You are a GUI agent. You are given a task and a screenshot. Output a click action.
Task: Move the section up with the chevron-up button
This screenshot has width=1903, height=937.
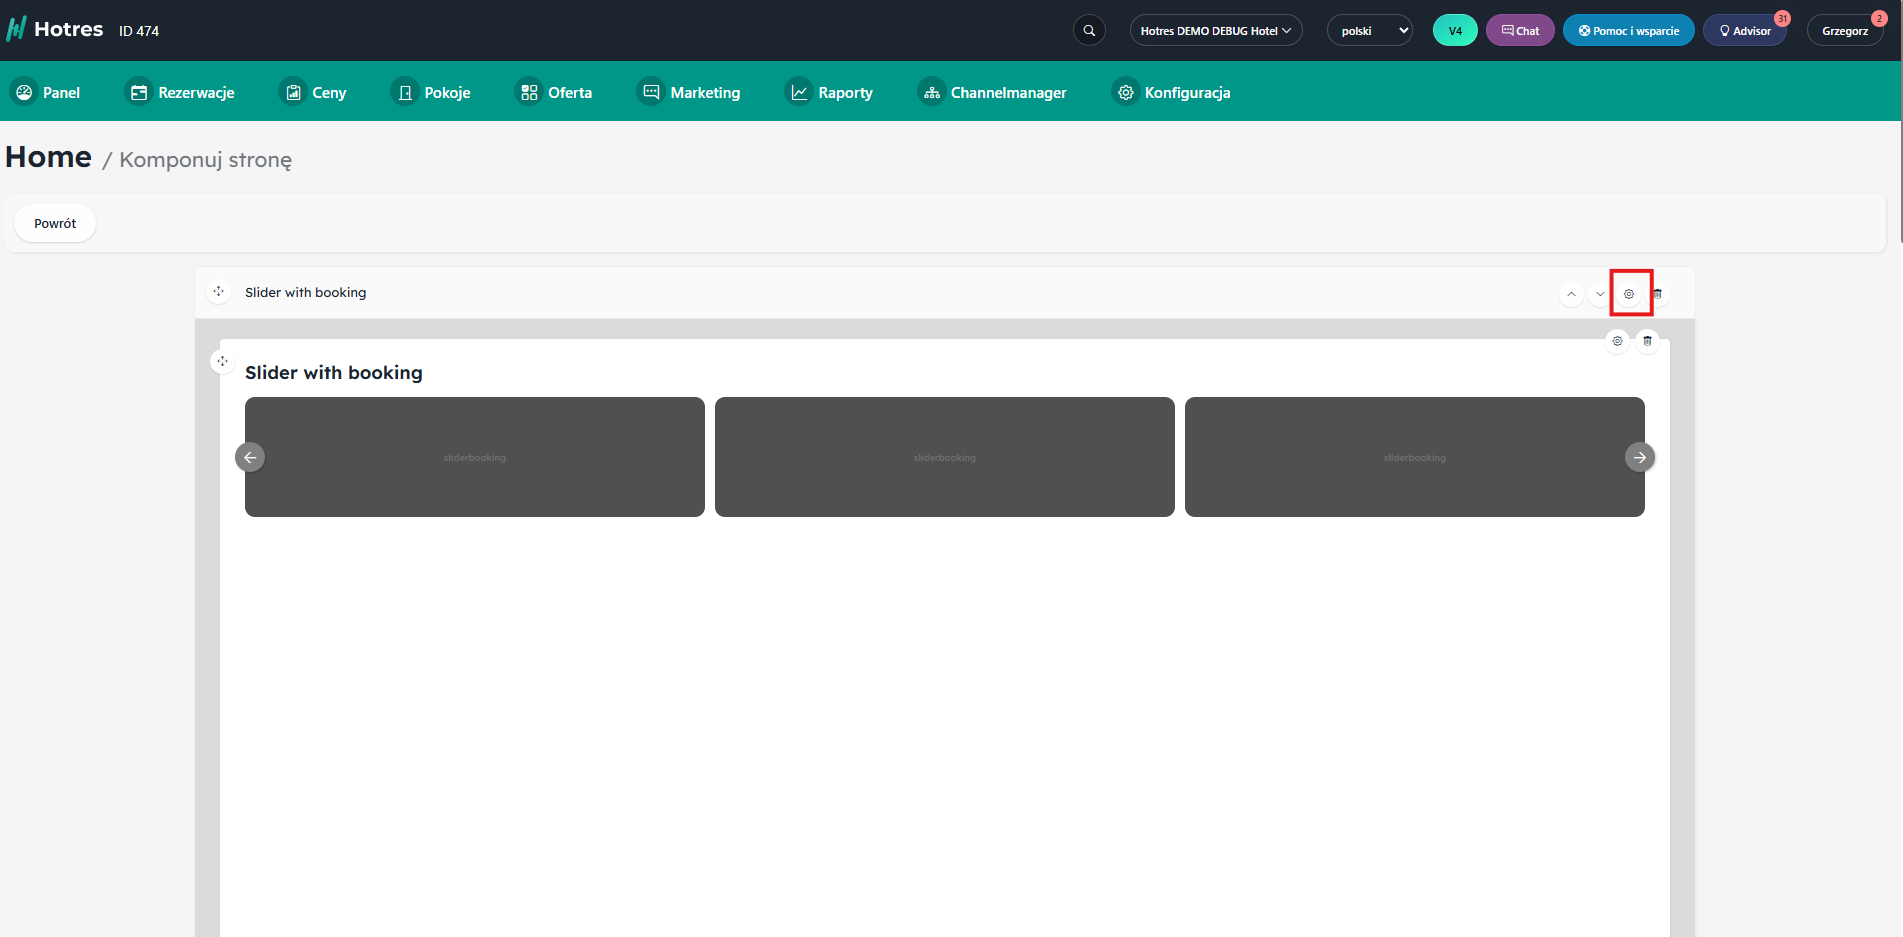(x=1571, y=294)
